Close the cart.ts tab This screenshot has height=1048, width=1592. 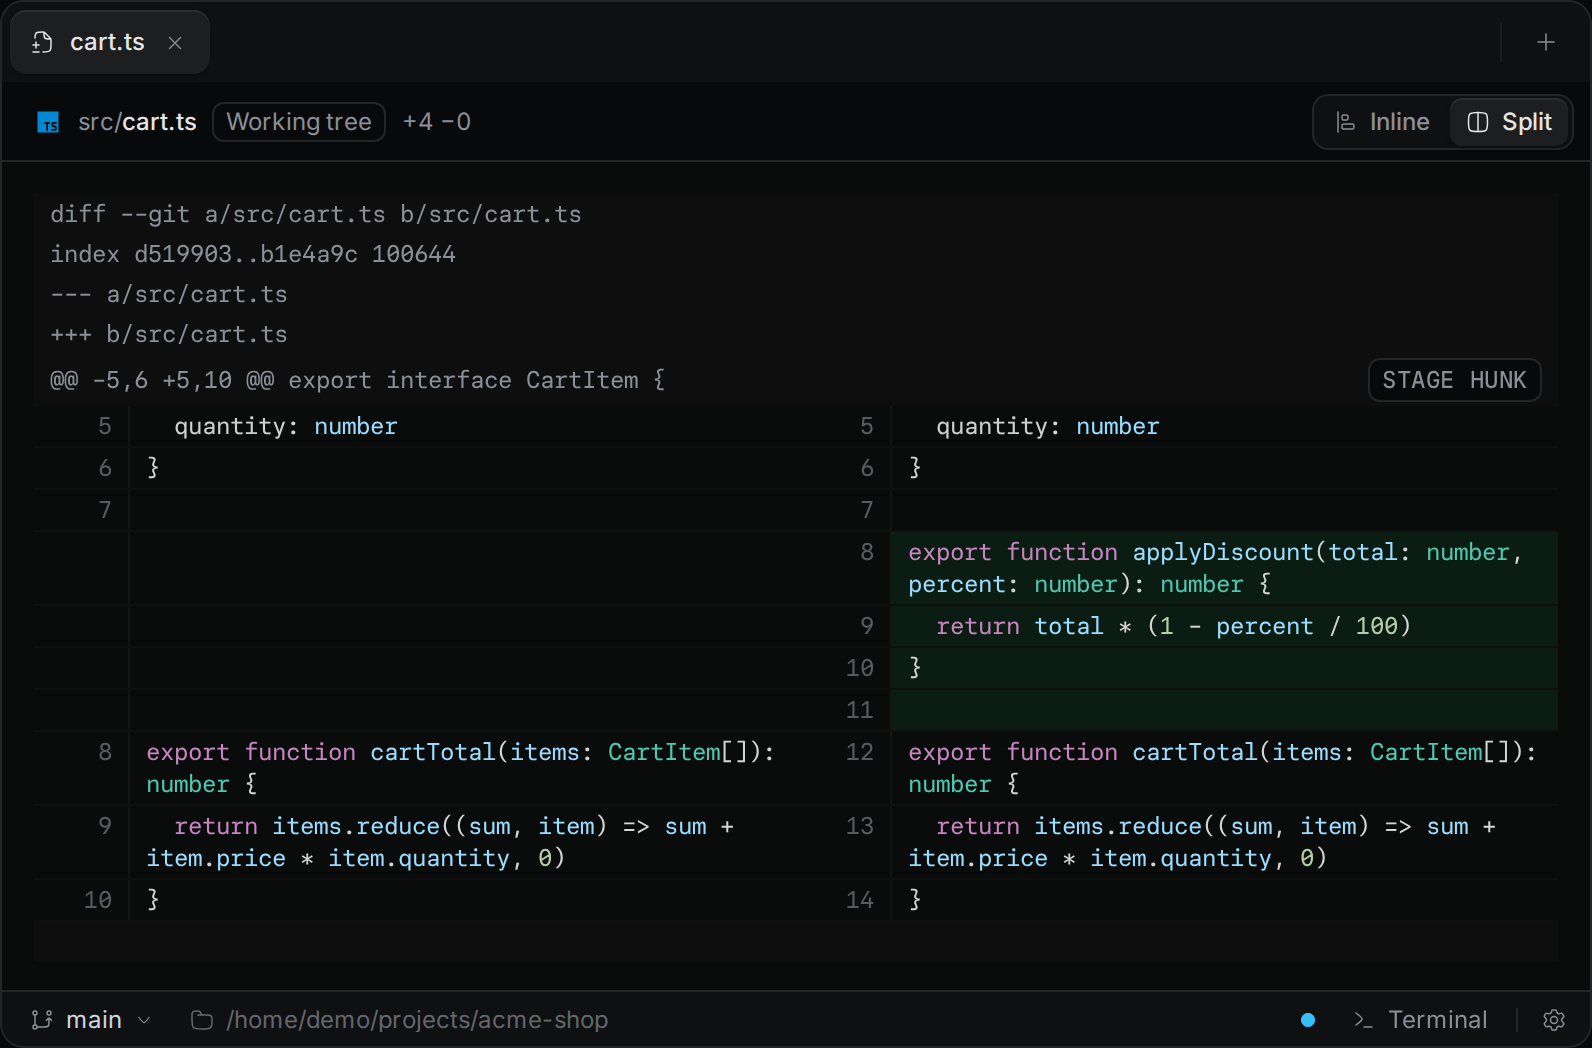click(x=175, y=43)
